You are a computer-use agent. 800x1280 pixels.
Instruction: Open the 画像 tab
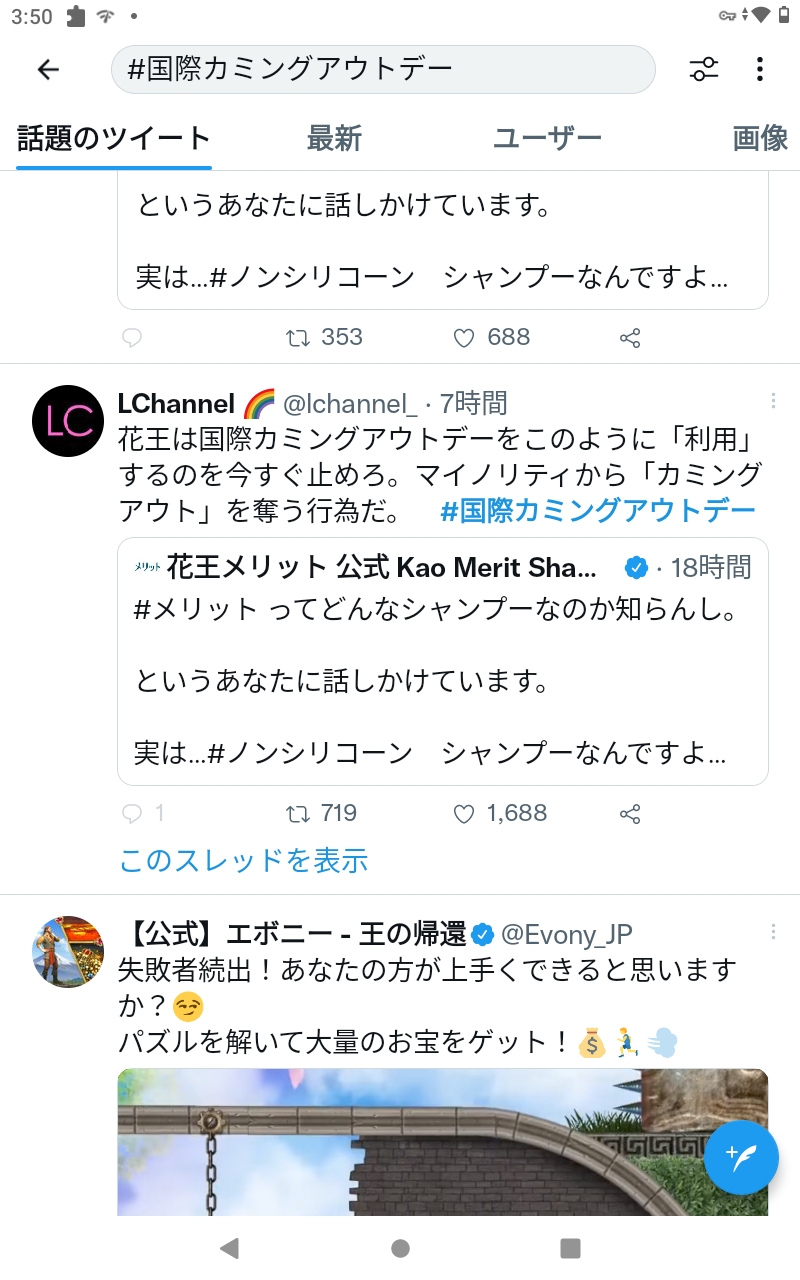coord(760,138)
